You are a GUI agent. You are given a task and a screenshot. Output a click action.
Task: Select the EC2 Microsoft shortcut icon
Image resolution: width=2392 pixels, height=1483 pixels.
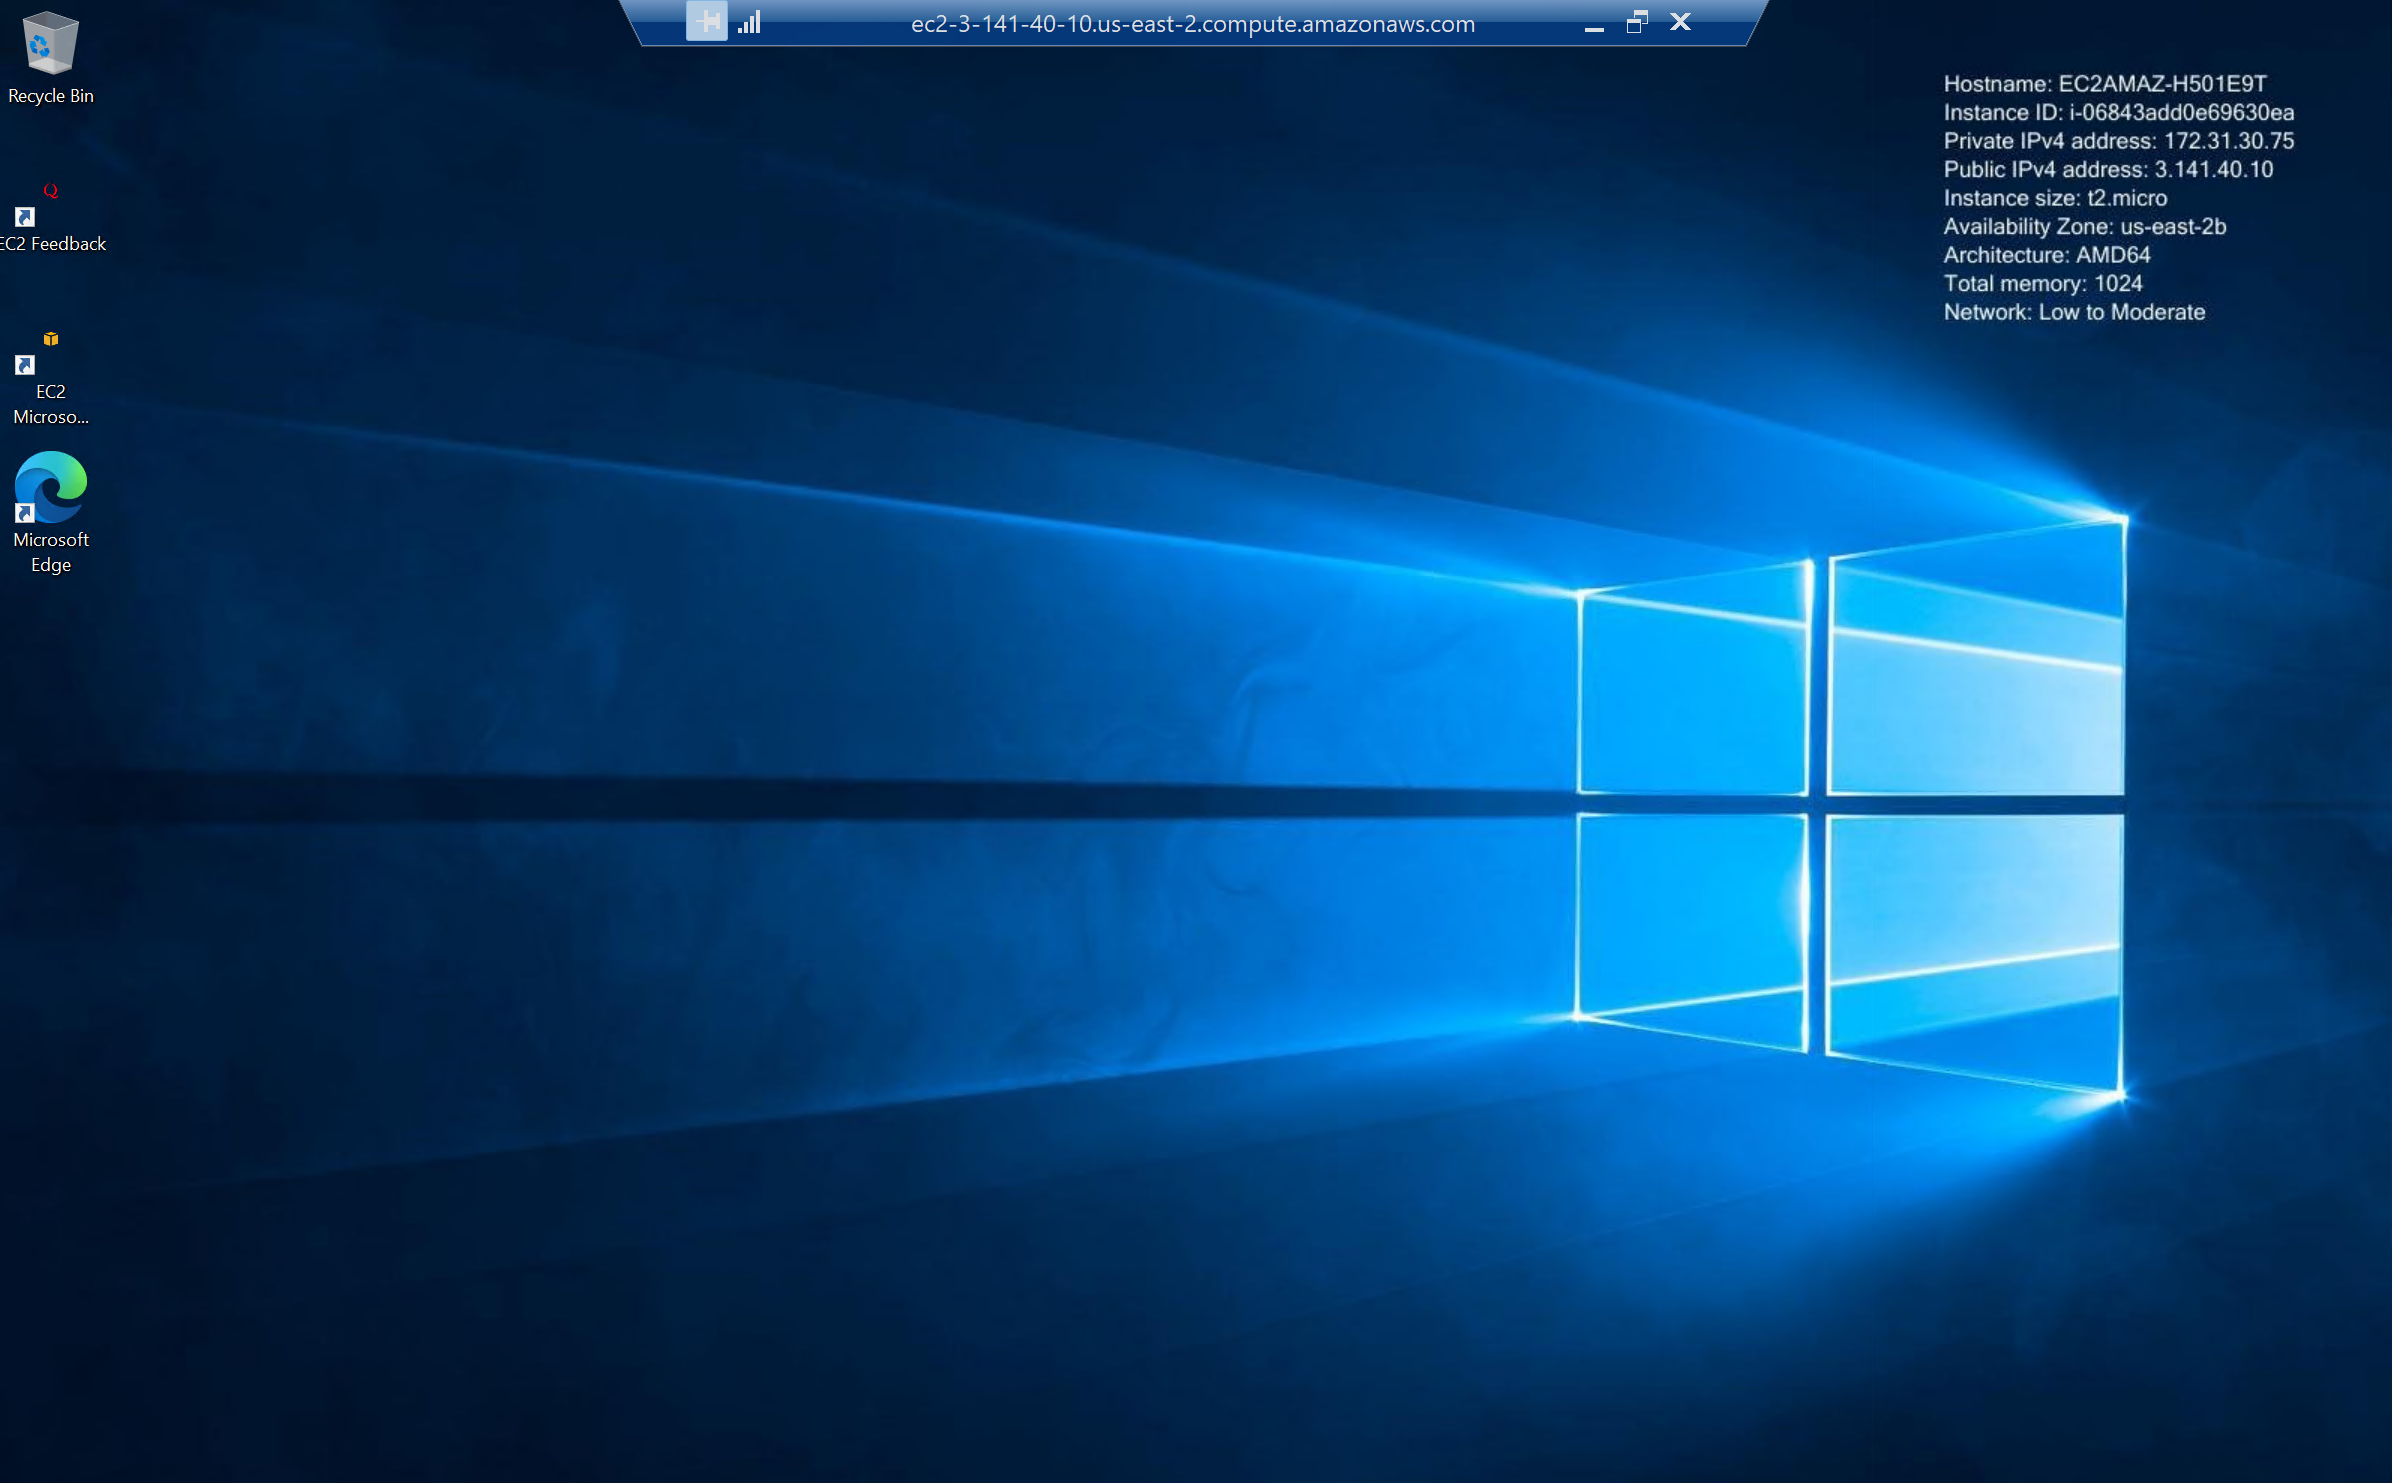click(50, 378)
